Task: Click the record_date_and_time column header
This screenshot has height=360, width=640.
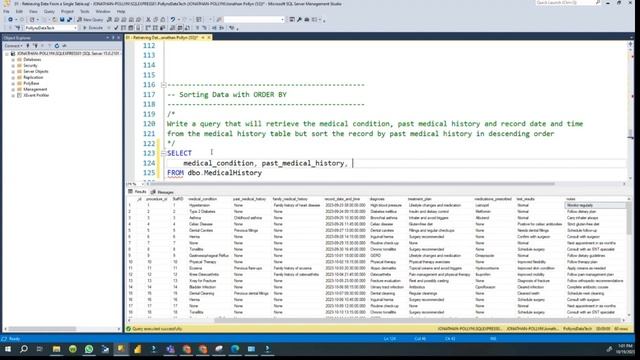Action: 342,199
